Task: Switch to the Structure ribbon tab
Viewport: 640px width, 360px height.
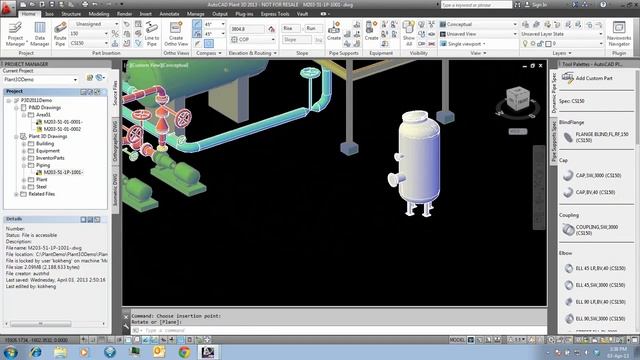Action: [71, 14]
